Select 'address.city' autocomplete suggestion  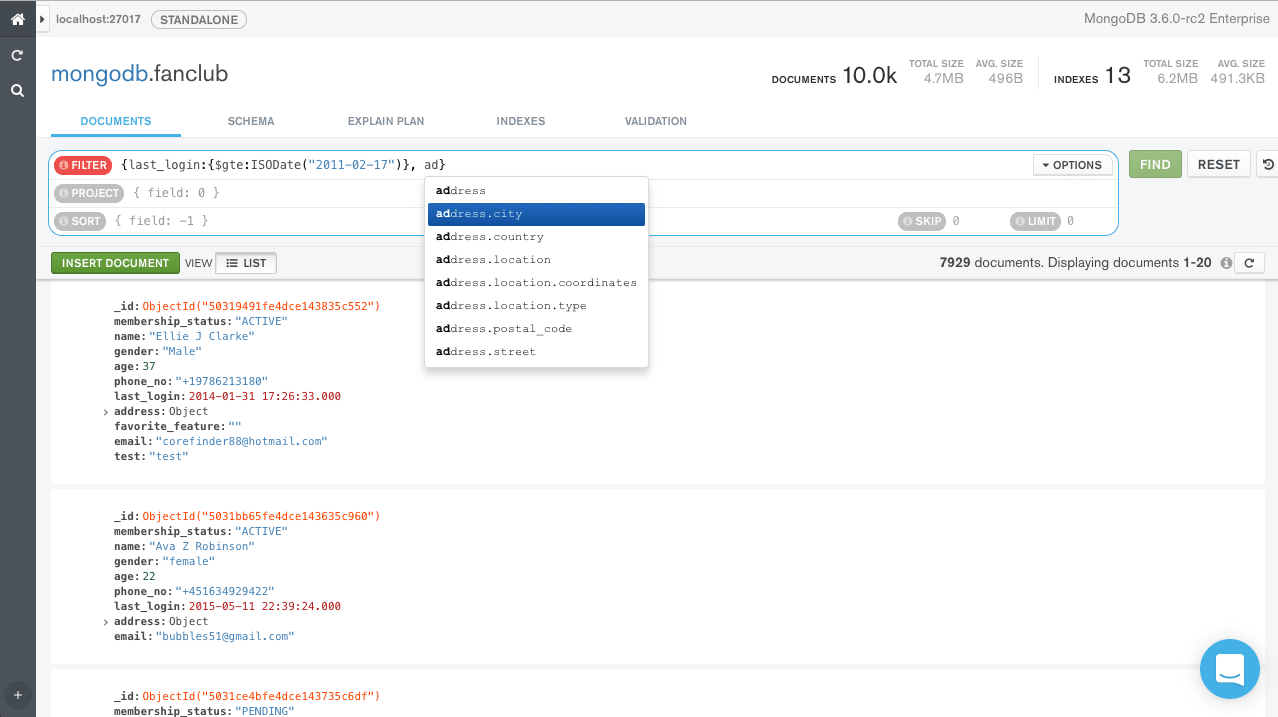pos(536,214)
